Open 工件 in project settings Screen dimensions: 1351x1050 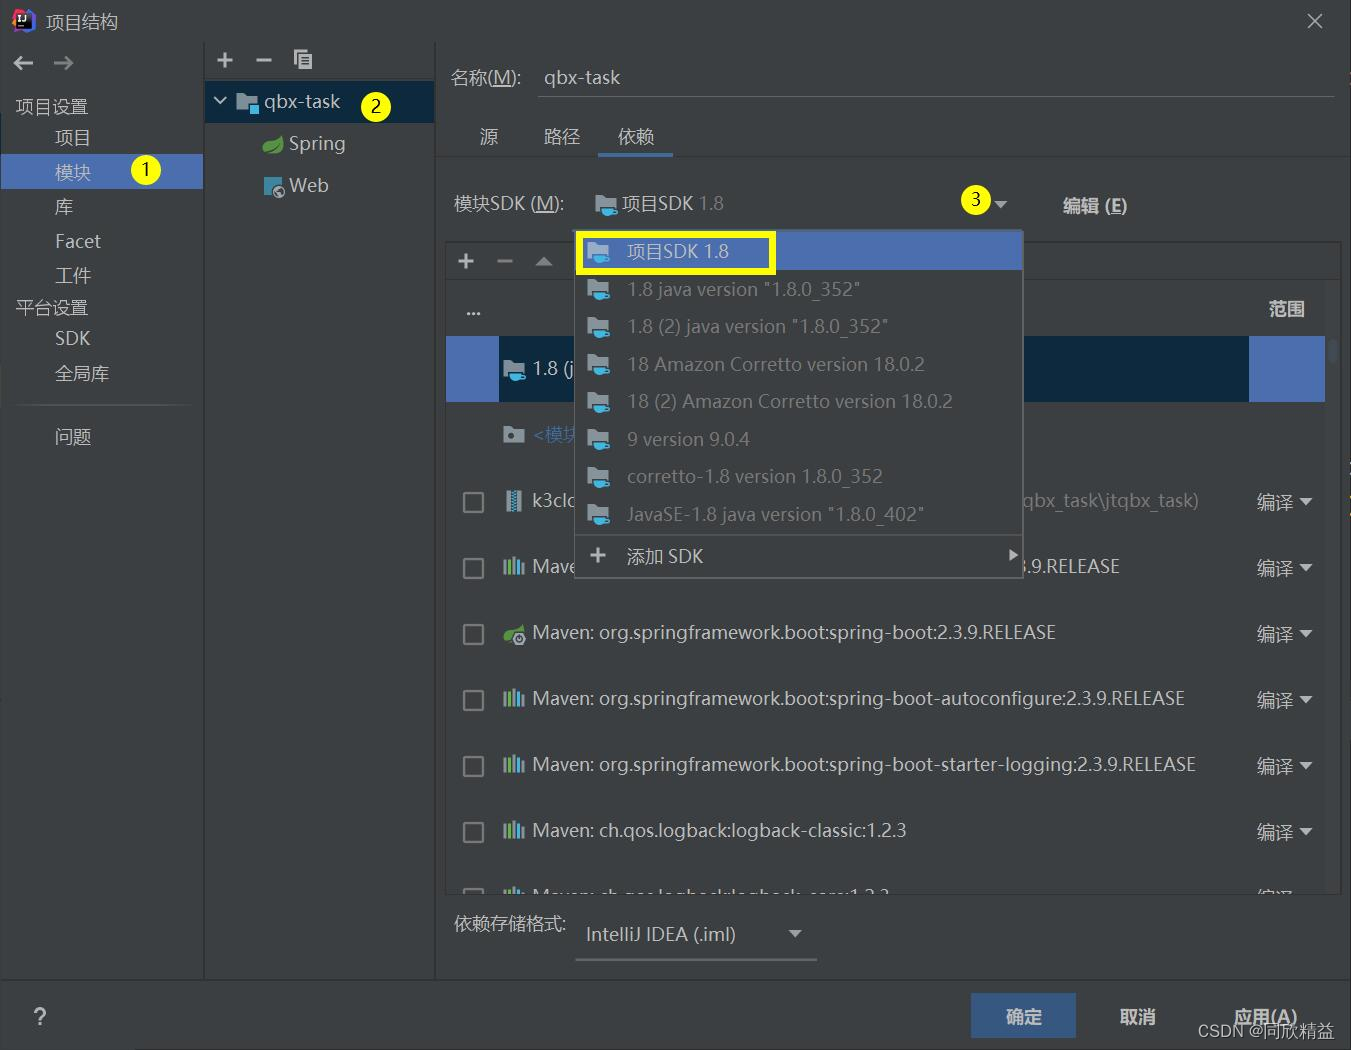(x=73, y=275)
